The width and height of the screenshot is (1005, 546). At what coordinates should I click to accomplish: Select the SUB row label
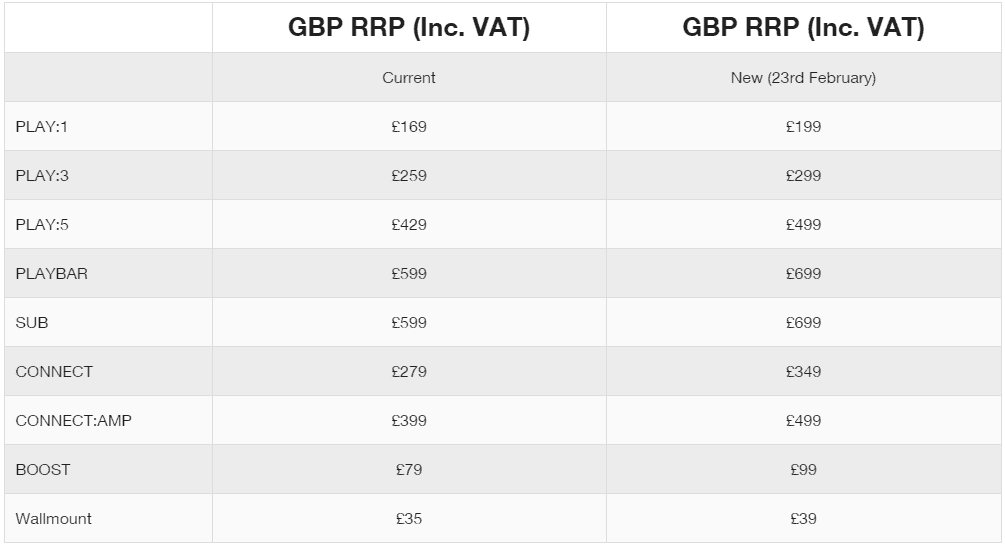pos(31,323)
